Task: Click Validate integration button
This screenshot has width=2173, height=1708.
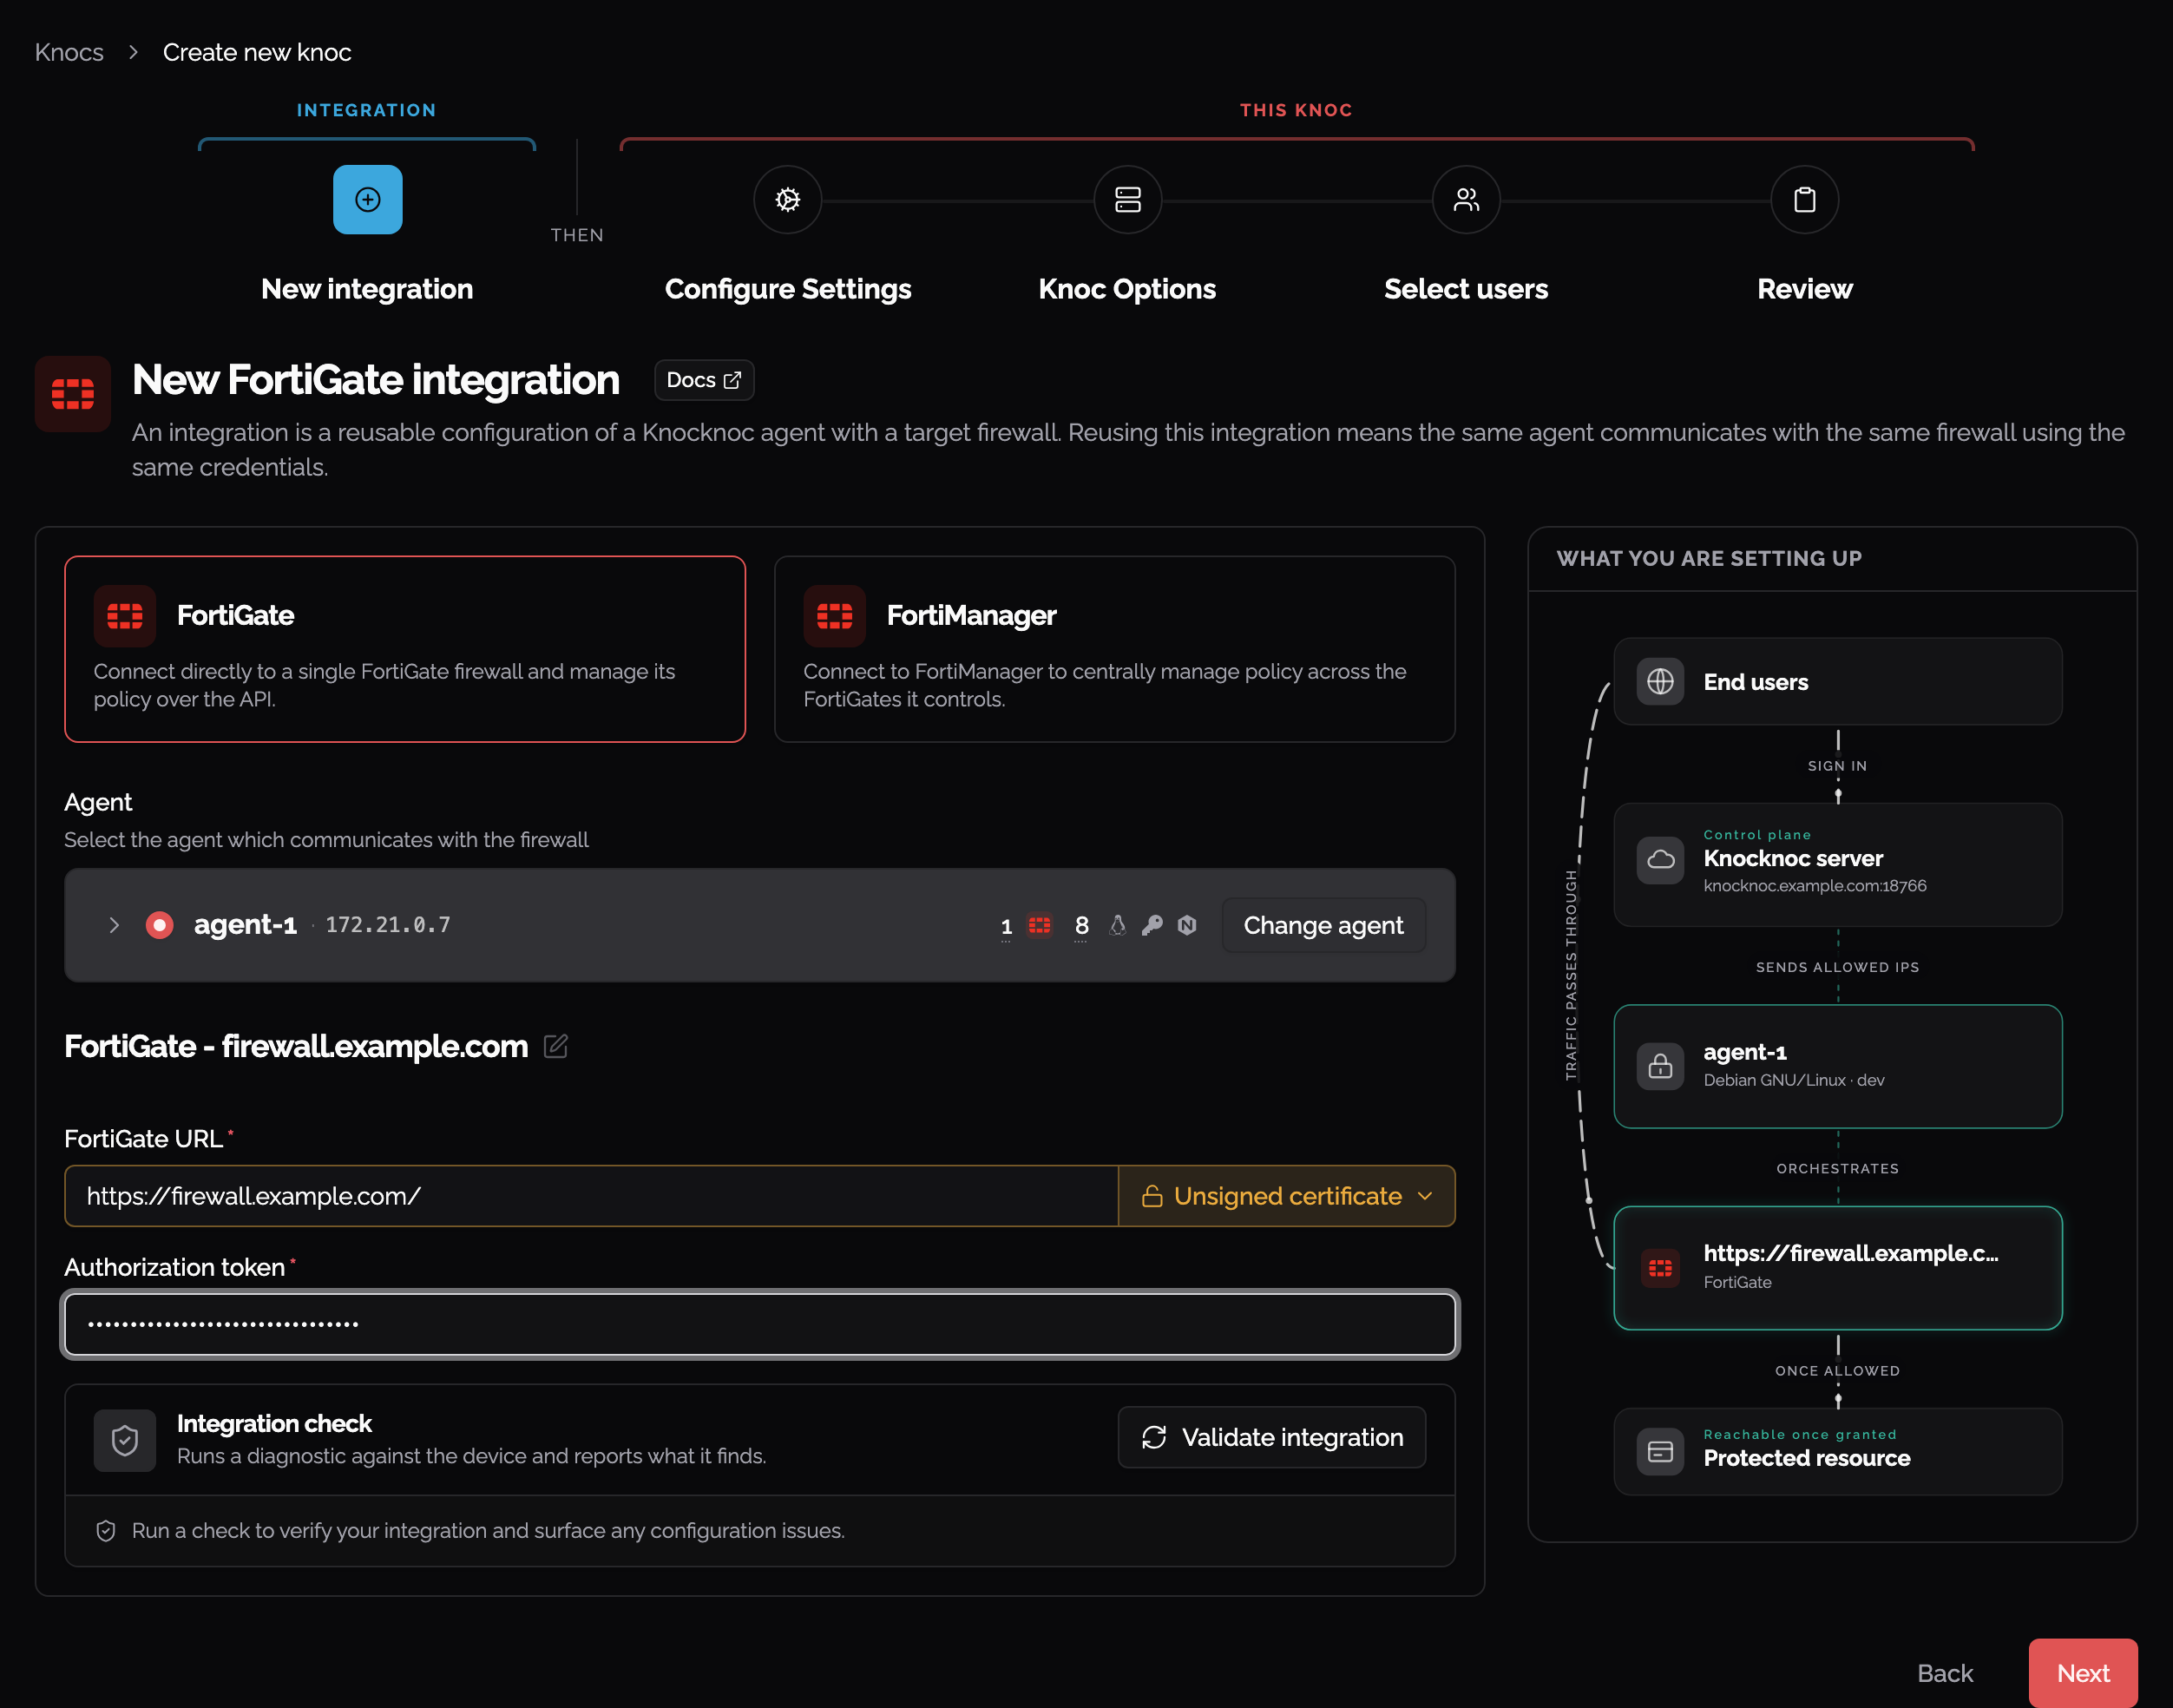Action: [1272, 1437]
